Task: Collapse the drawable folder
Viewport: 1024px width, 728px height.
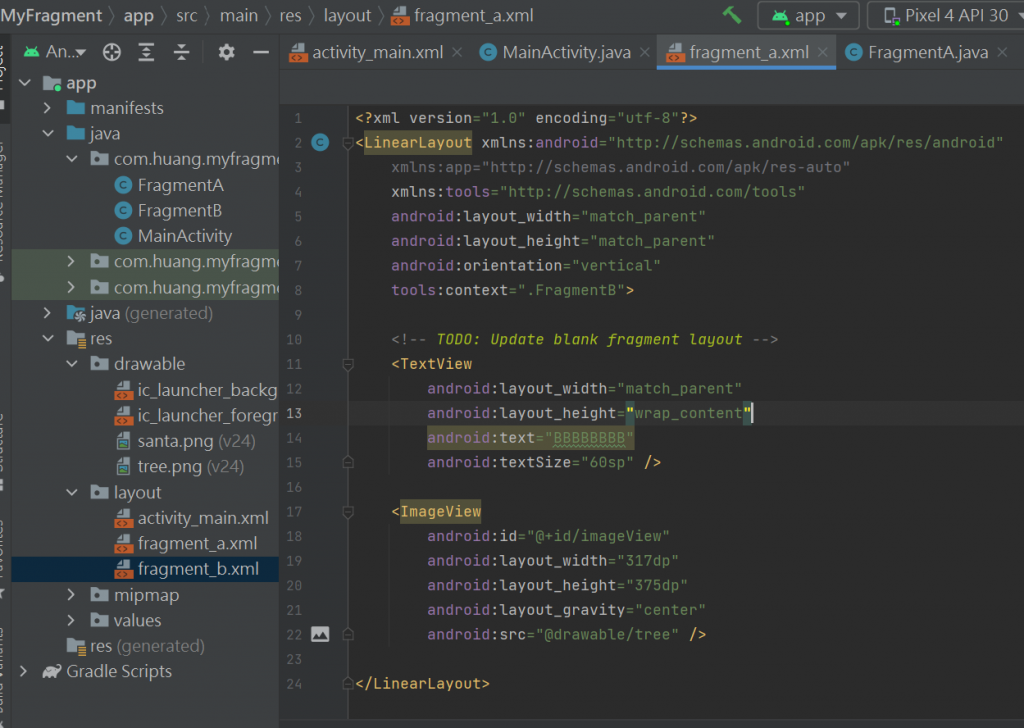Action: (72, 364)
